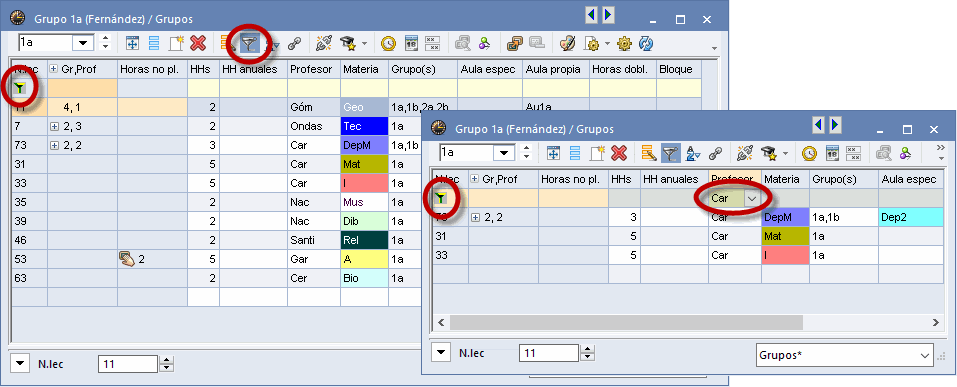This screenshot has width=957, height=387.
Task: Click the chain link icon in left window toolbar
Action: [x=295, y=43]
